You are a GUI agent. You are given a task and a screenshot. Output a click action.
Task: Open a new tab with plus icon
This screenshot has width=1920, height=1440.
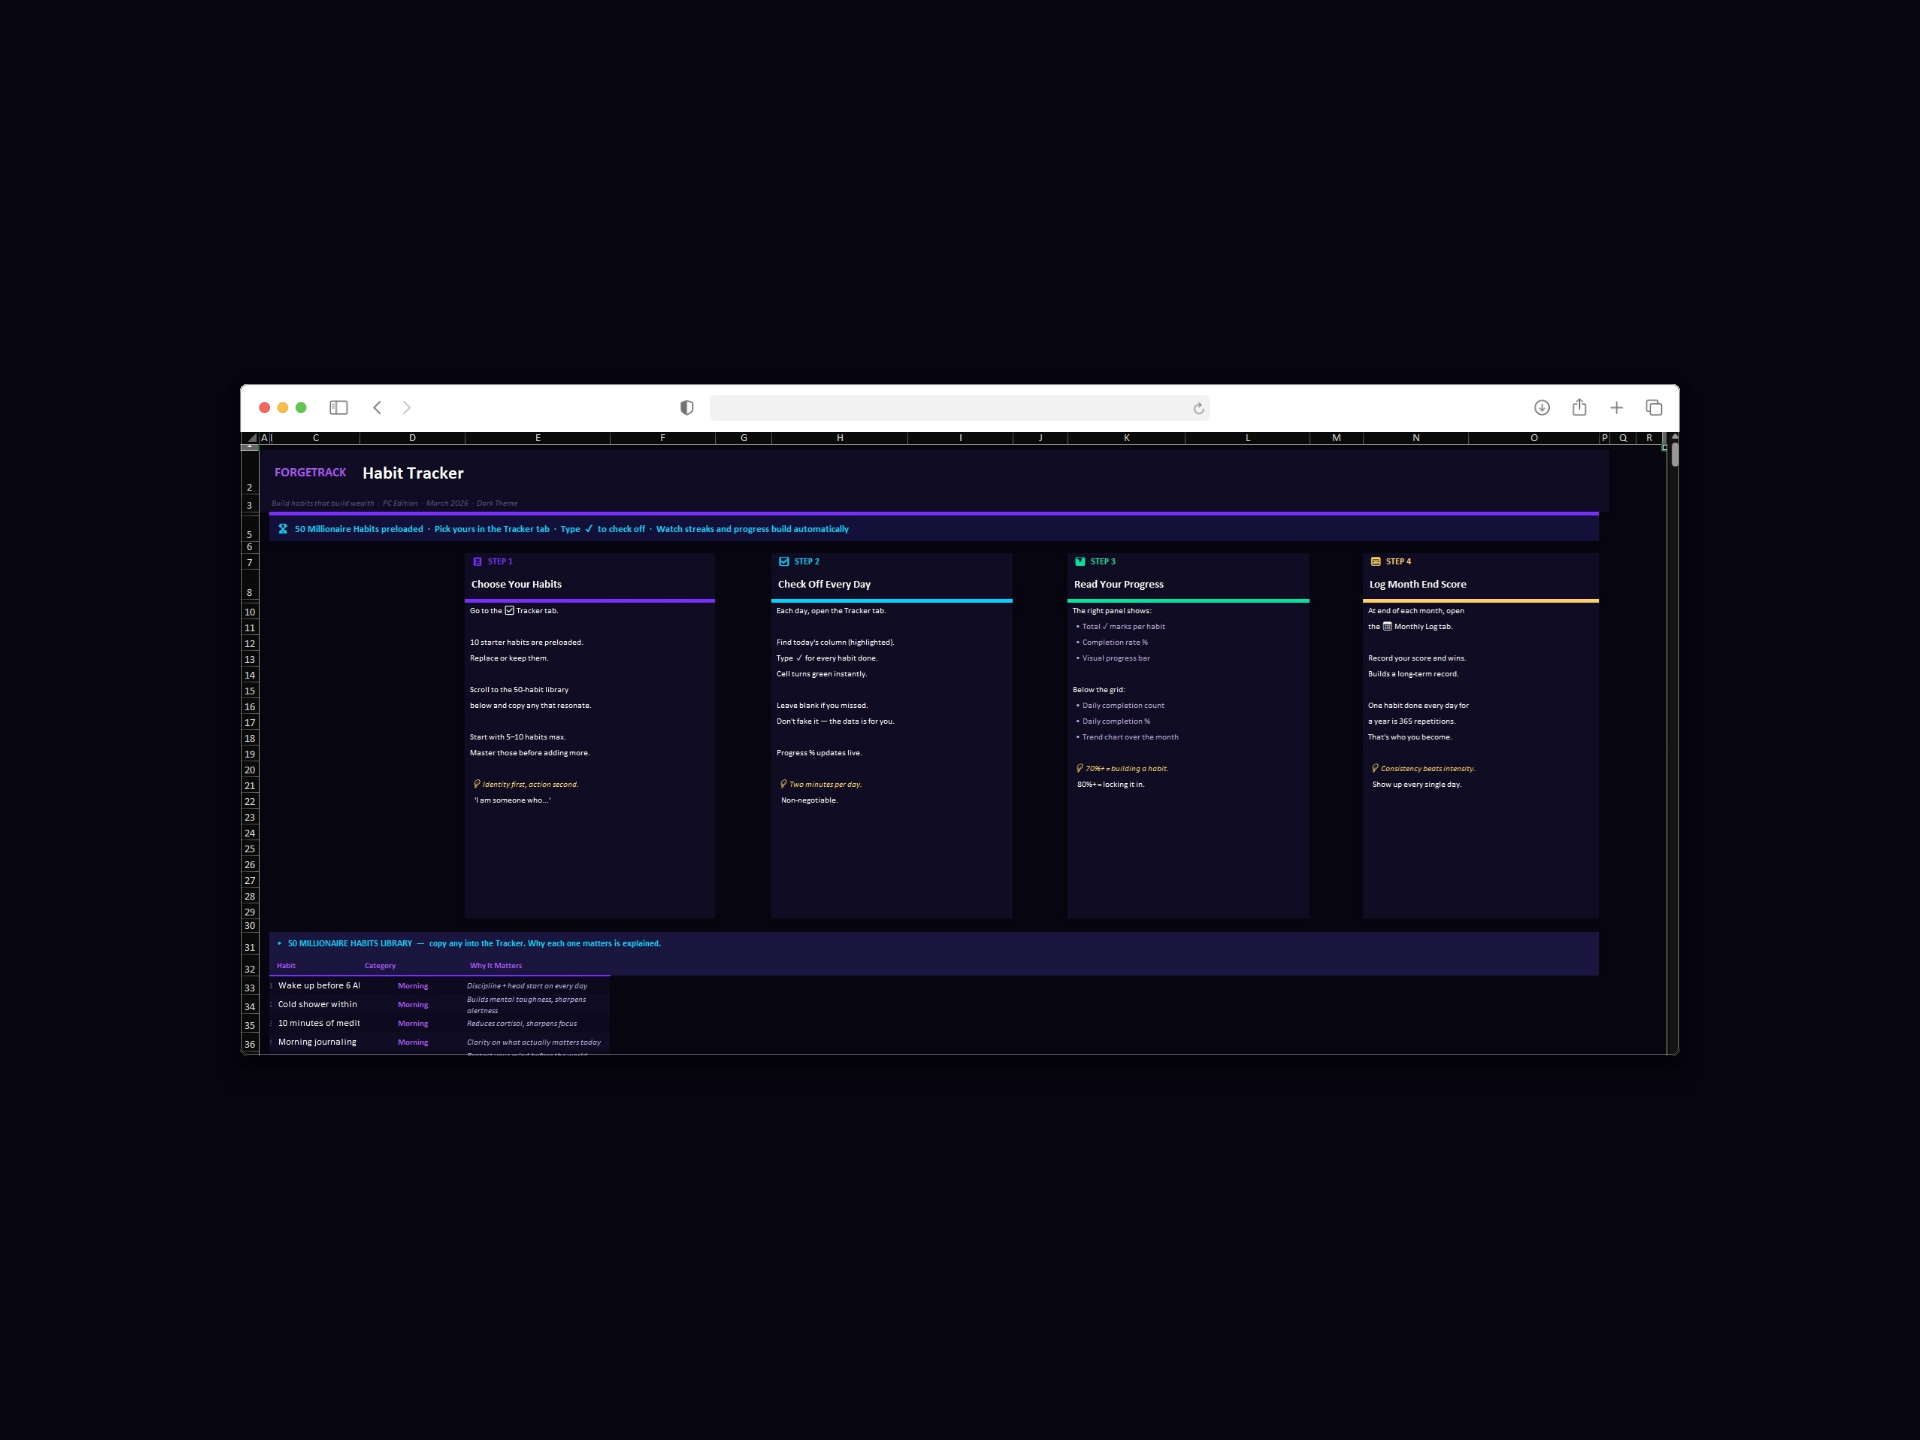pyautogui.click(x=1616, y=408)
